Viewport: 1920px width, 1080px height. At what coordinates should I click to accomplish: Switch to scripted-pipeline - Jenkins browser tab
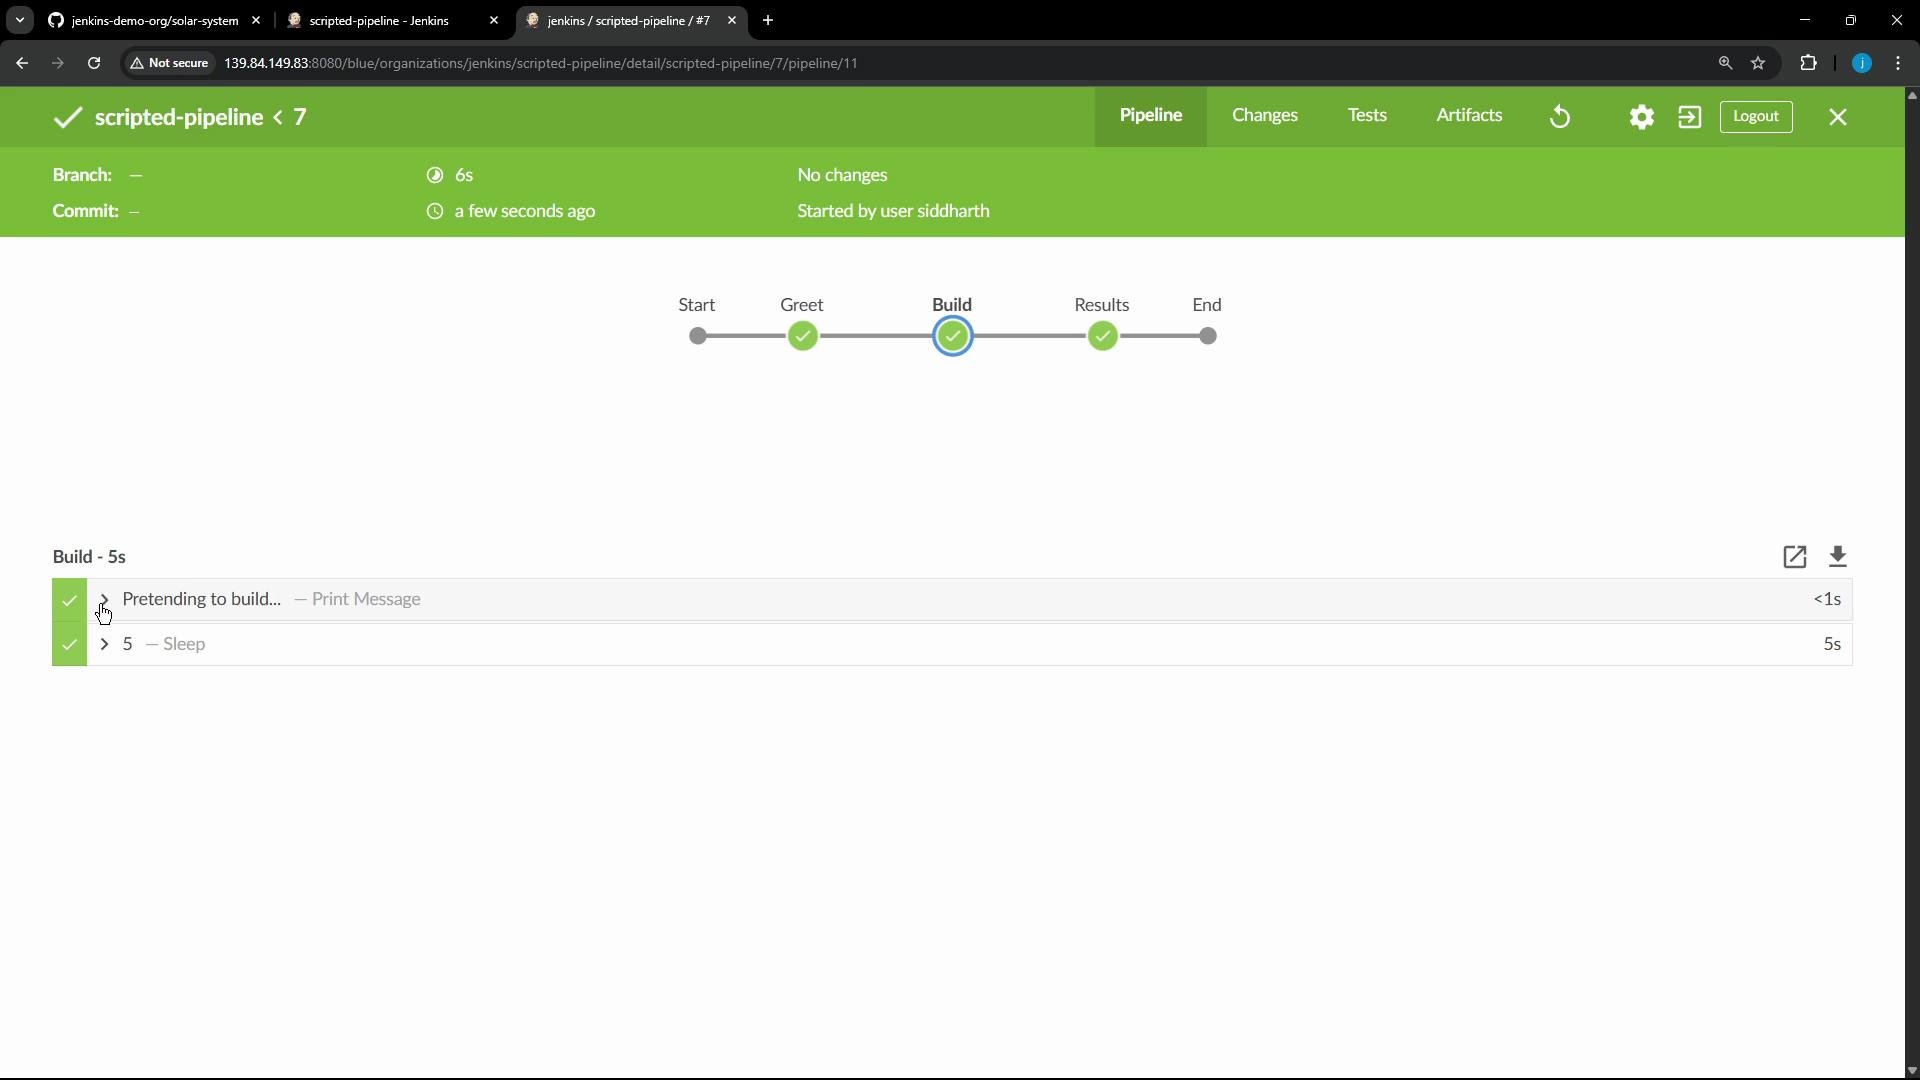click(x=380, y=20)
